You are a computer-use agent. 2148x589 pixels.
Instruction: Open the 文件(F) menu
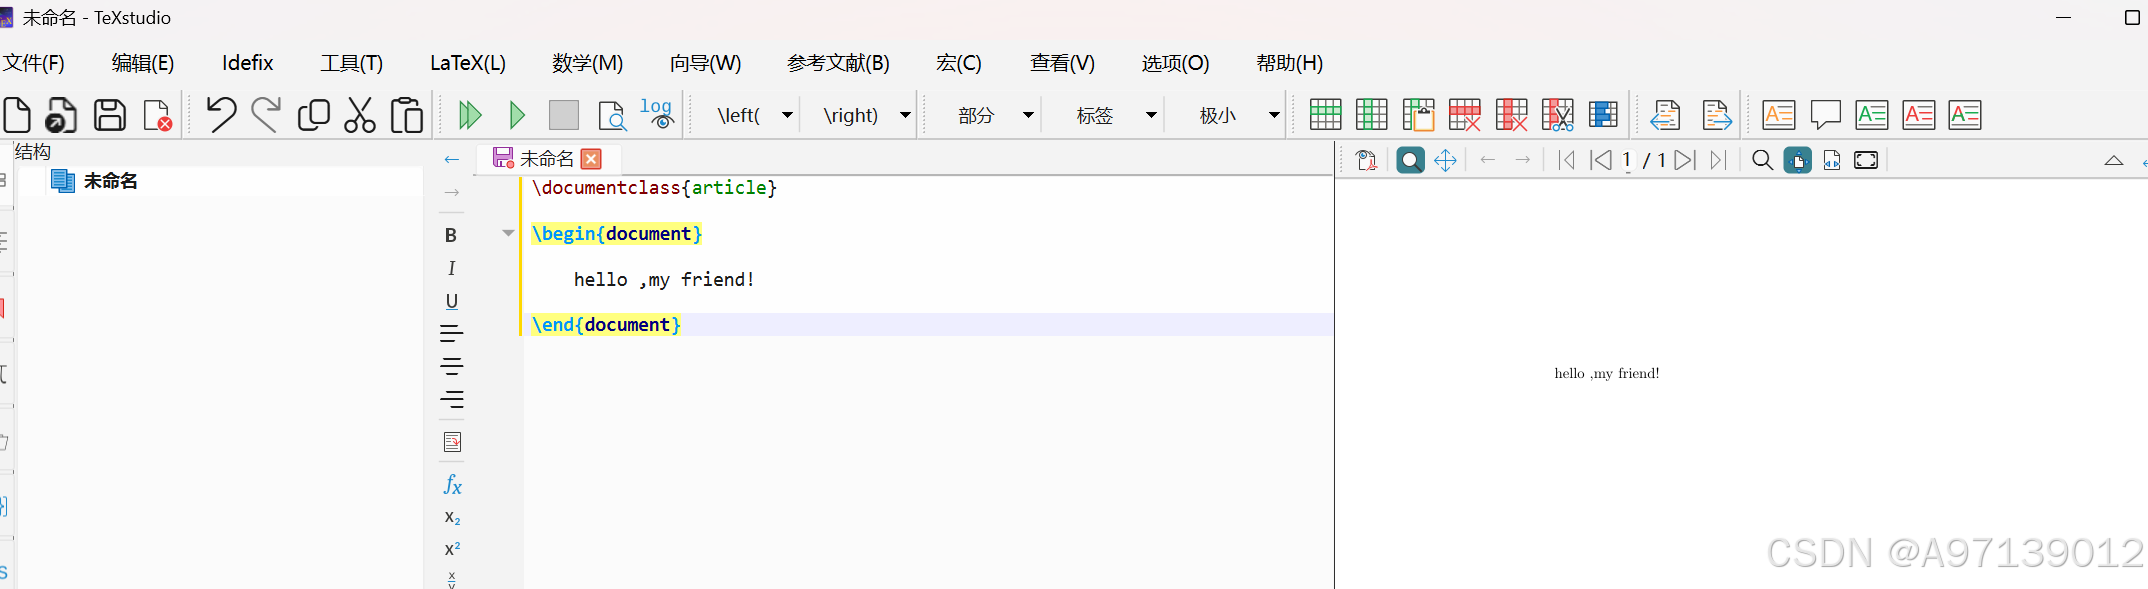click(x=33, y=63)
